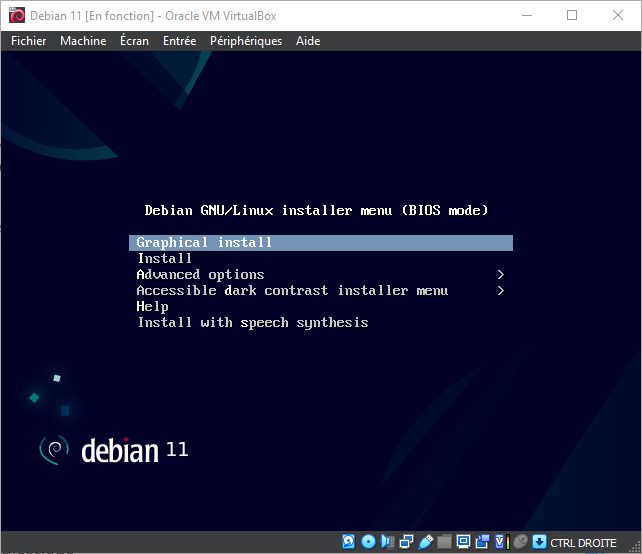The width and height of the screenshot is (642, 554).
Task: Click the USB devices status icon
Action: (426, 542)
